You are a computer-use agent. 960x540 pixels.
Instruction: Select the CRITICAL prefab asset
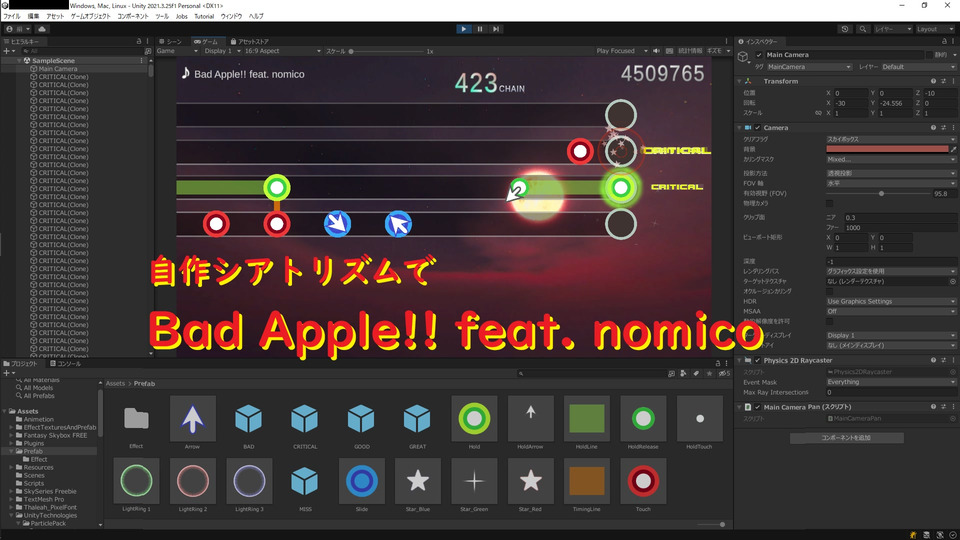tap(305, 422)
